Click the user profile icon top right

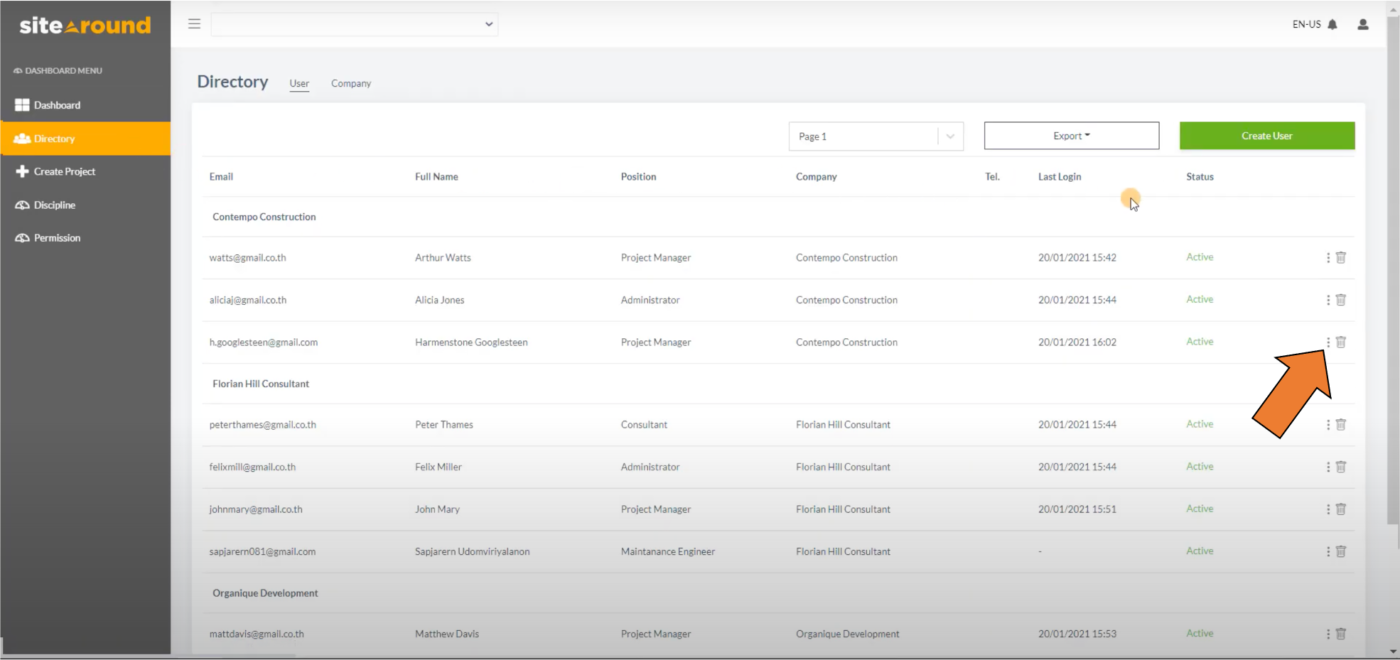pos(1362,24)
